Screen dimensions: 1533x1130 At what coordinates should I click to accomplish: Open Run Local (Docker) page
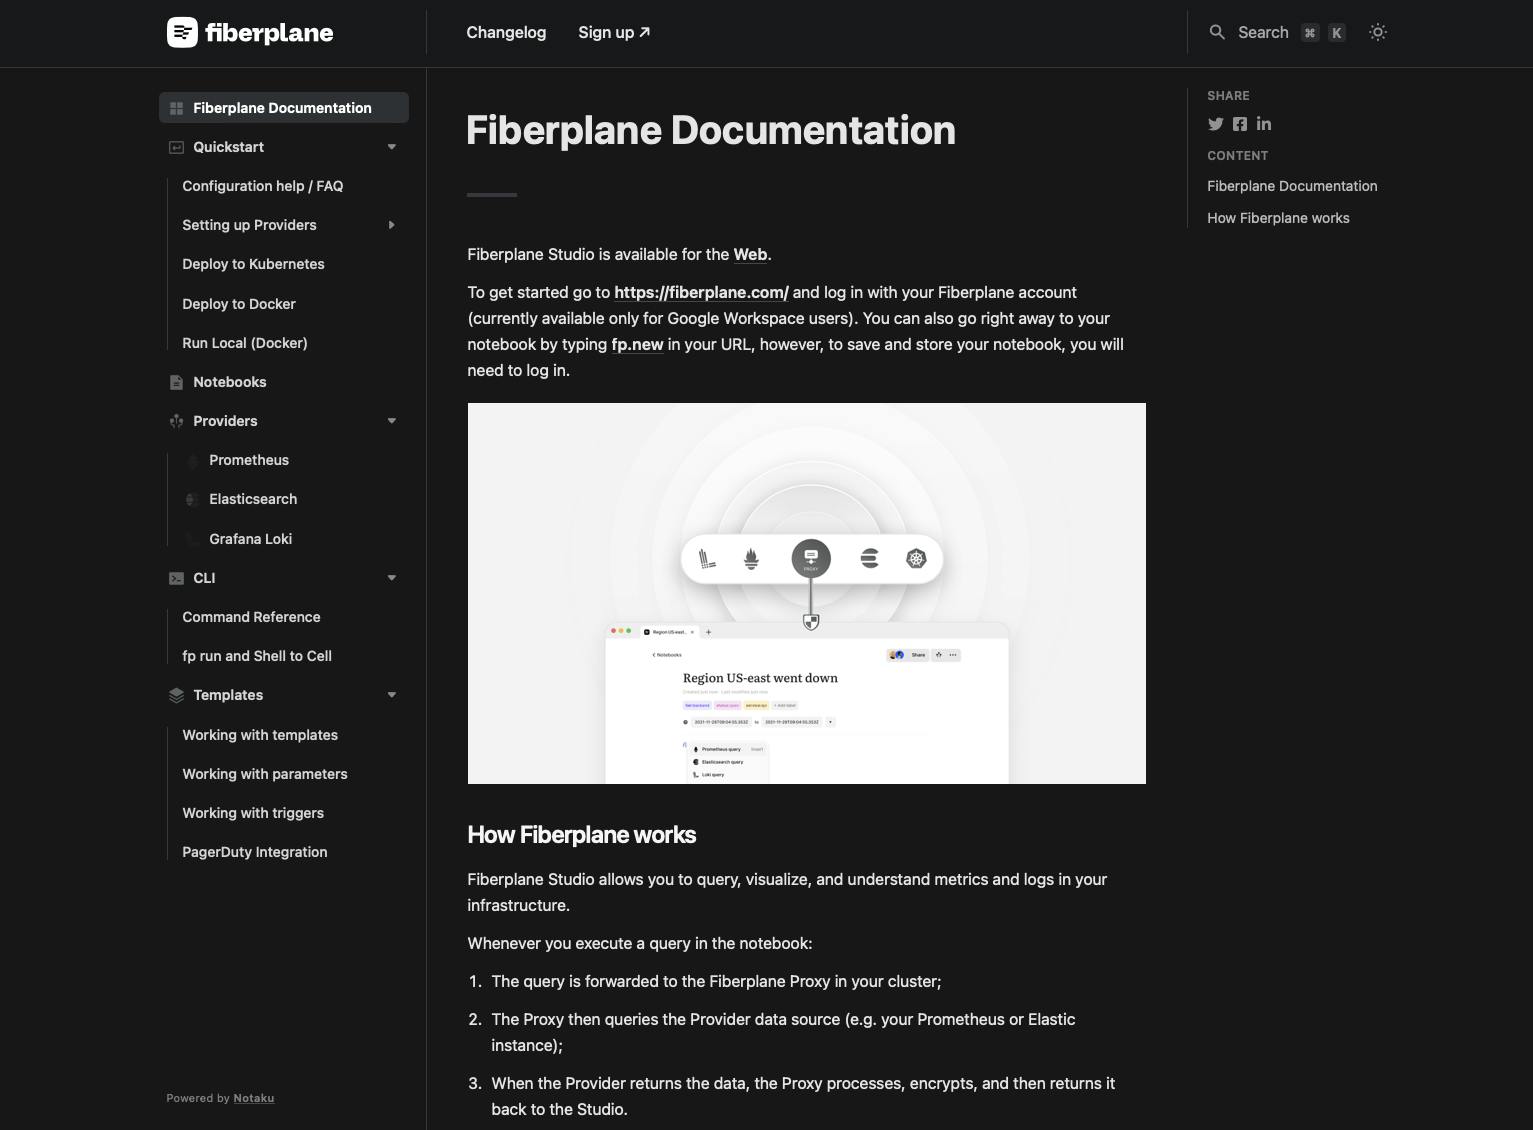[245, 343]
